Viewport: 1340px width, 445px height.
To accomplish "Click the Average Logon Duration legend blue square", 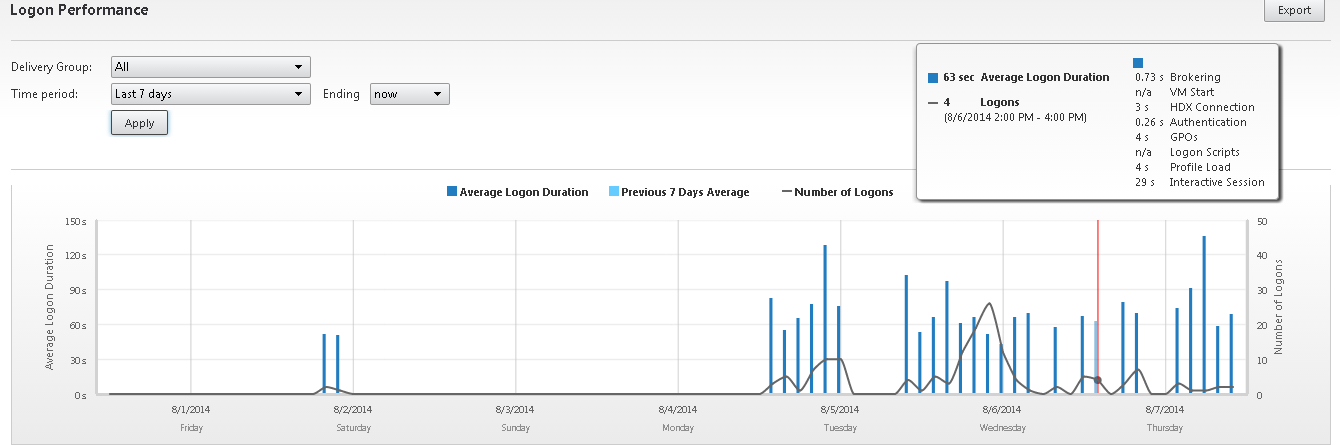I will 452,192.
